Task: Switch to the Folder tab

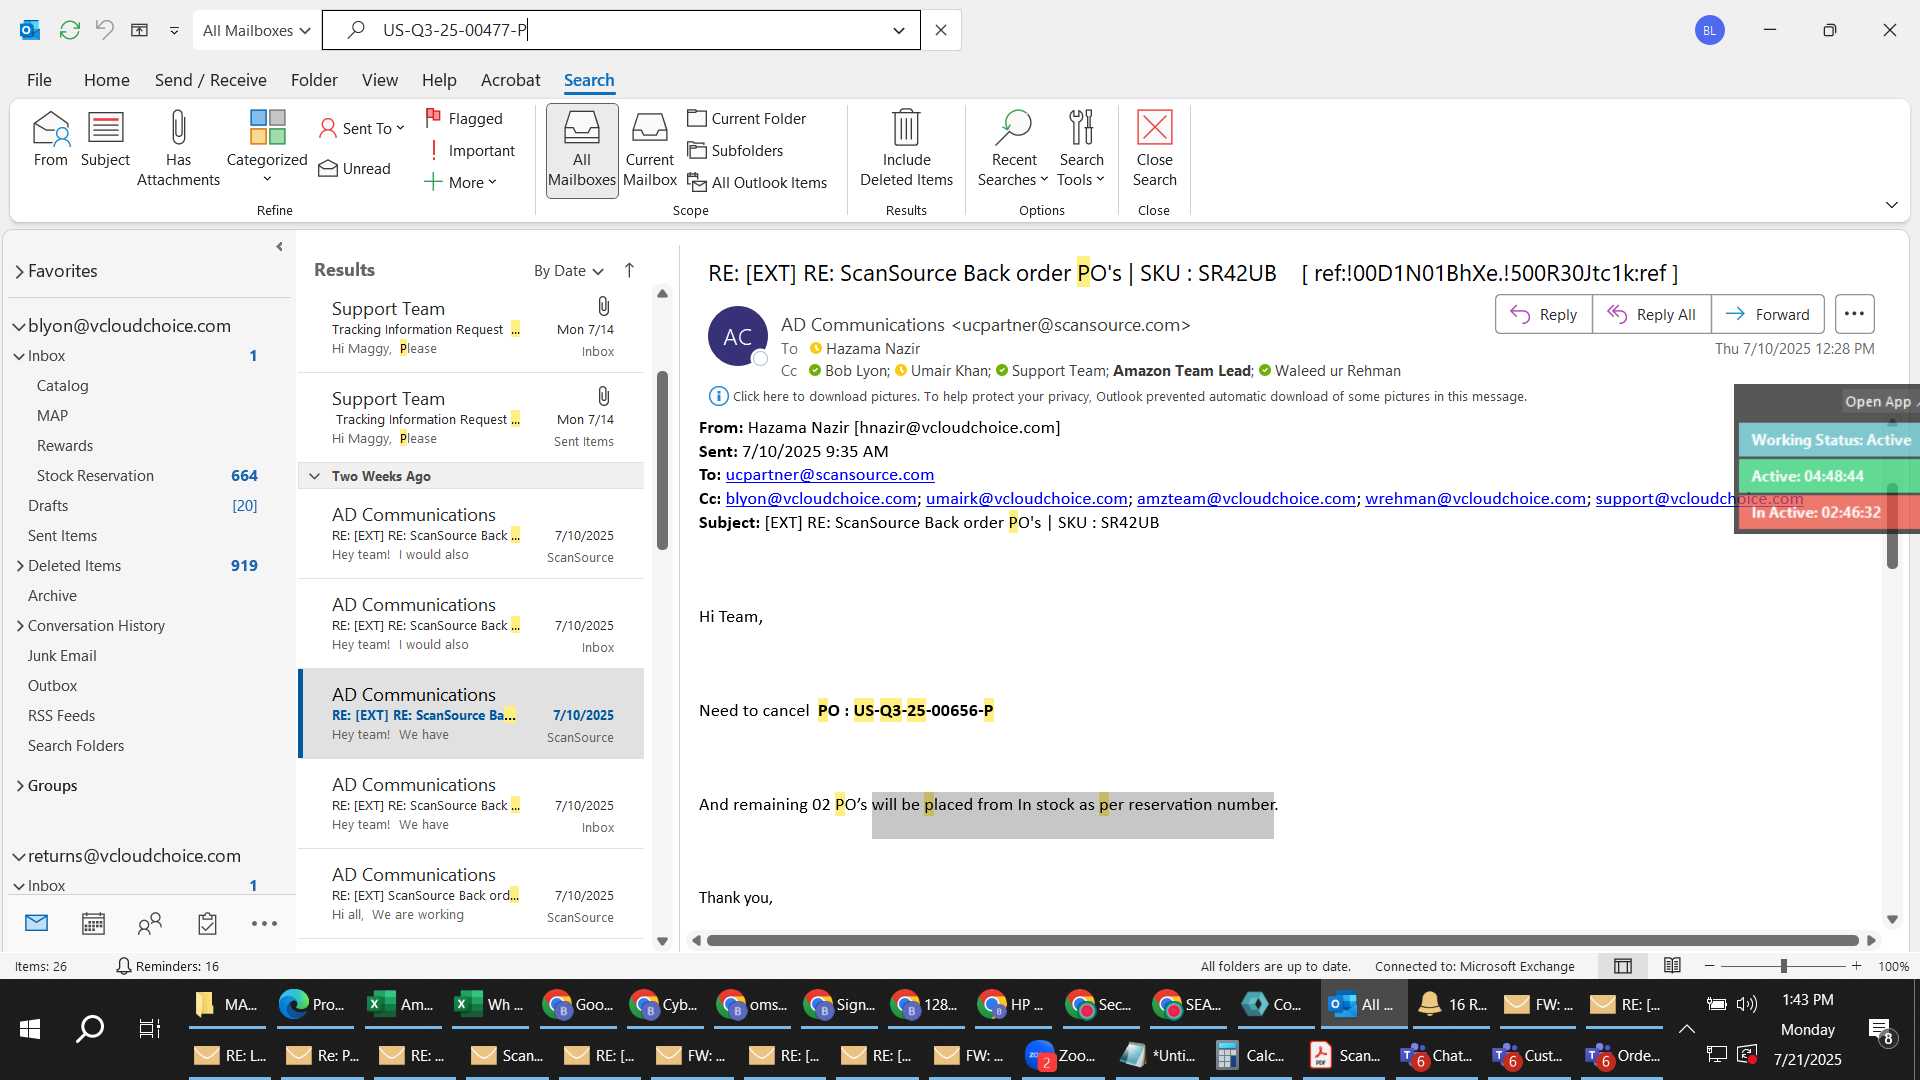Action: (314, 80)
